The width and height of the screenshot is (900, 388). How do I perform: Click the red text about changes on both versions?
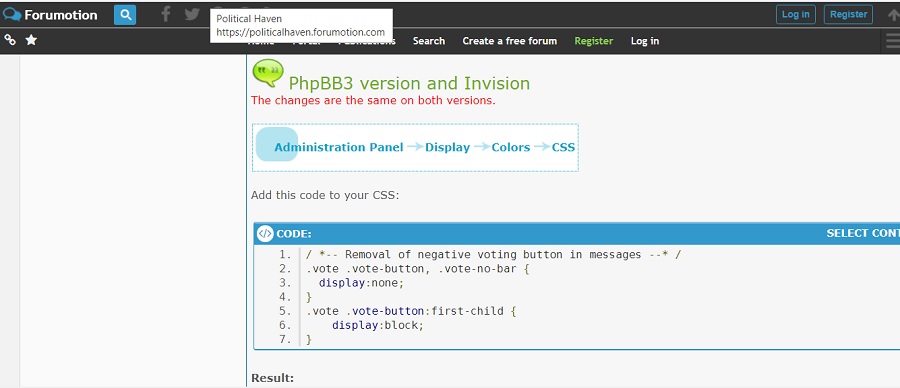coord(373,100)
